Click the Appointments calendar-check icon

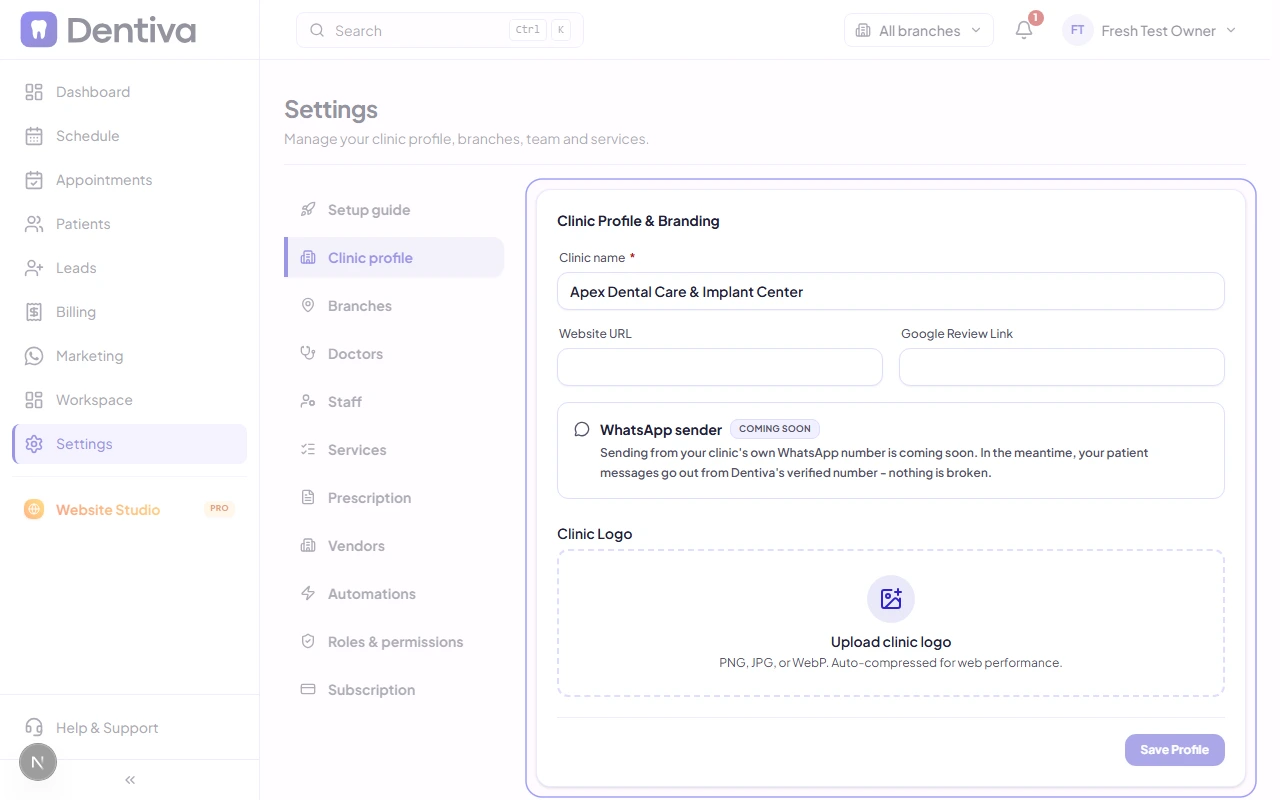tap(34, 180)
